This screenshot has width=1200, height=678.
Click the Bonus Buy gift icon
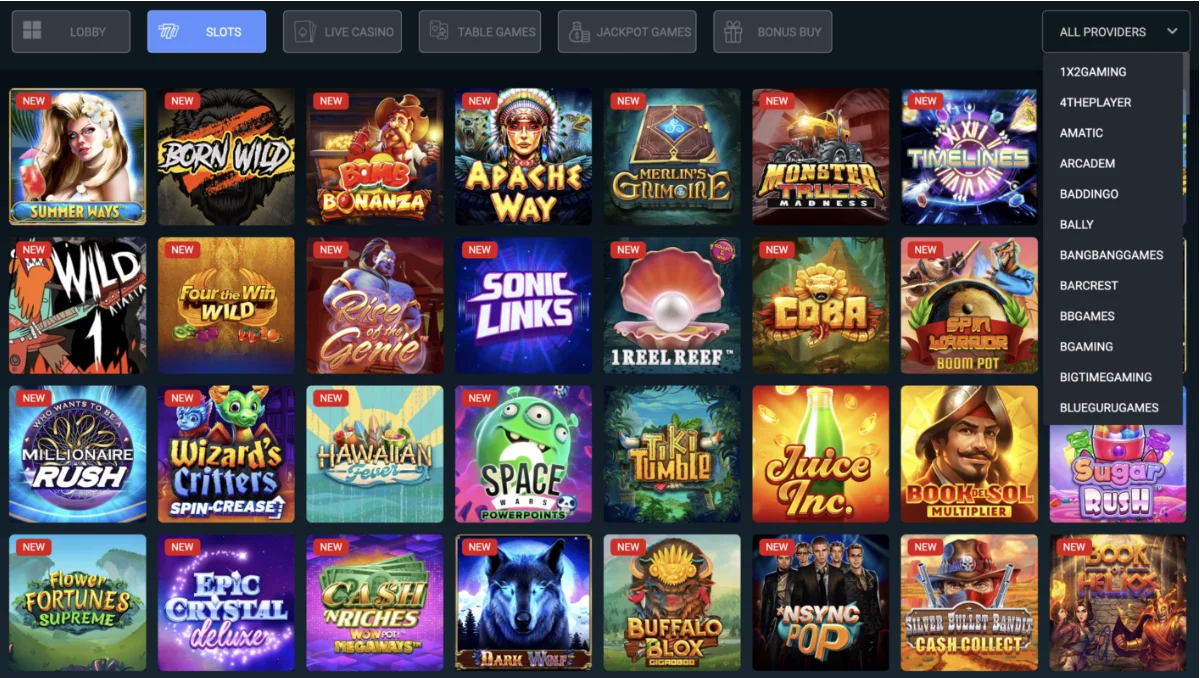pyautogui.click(x=733, y=32)
